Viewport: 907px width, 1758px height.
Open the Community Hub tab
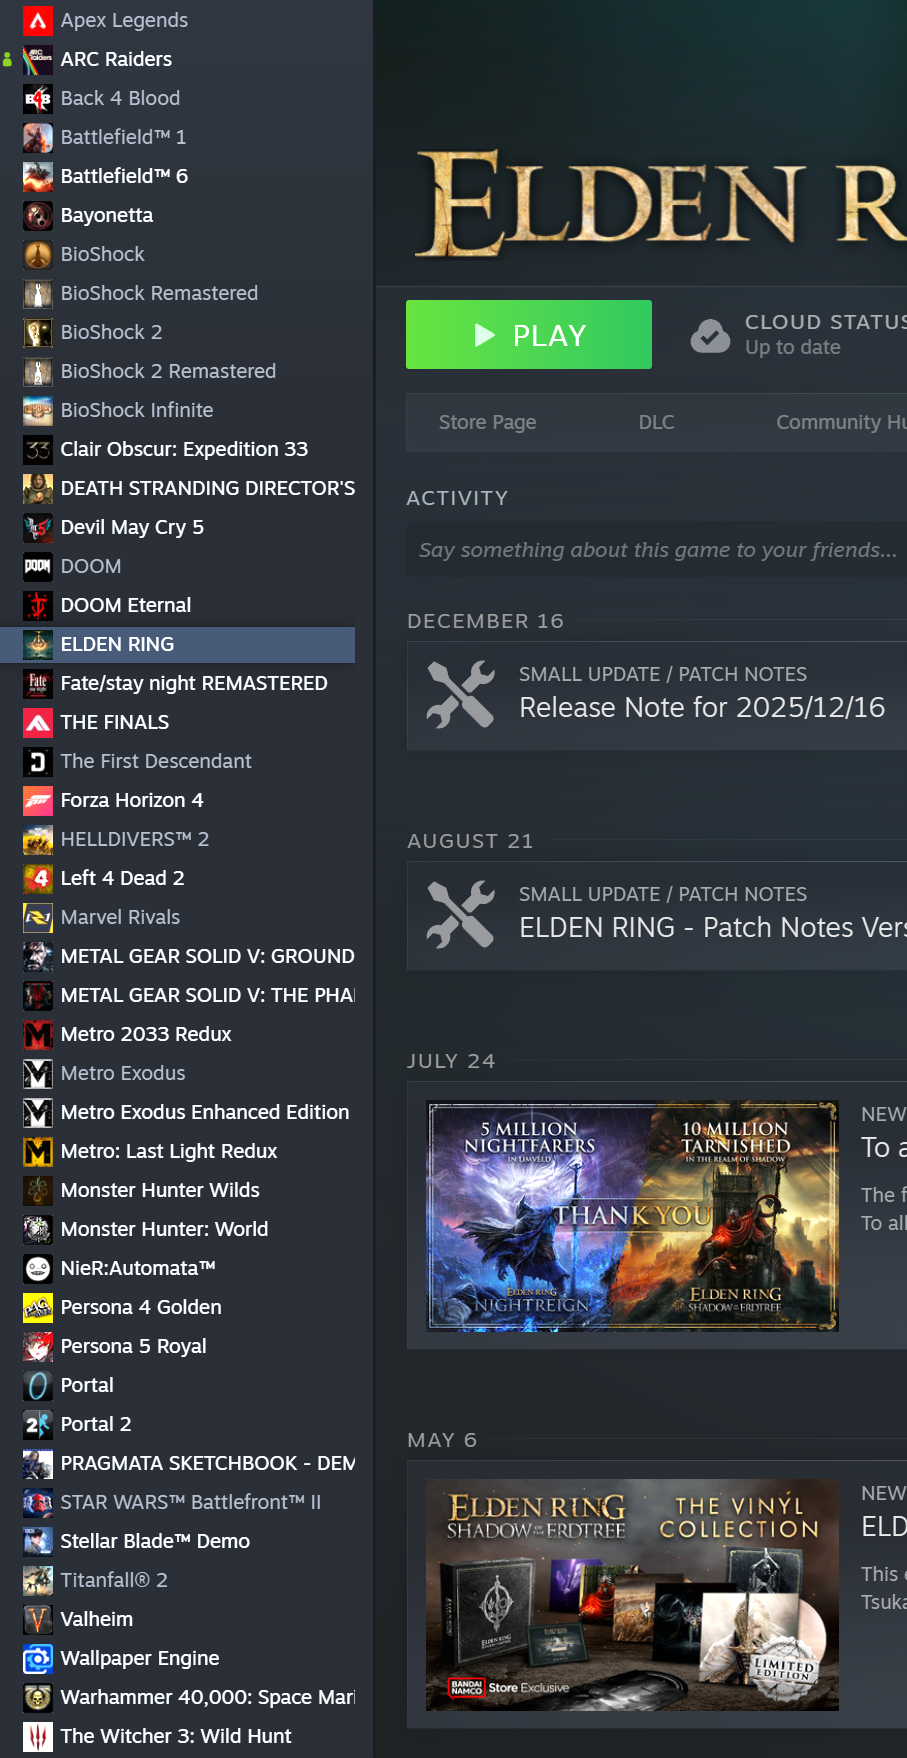pos(841,422)
